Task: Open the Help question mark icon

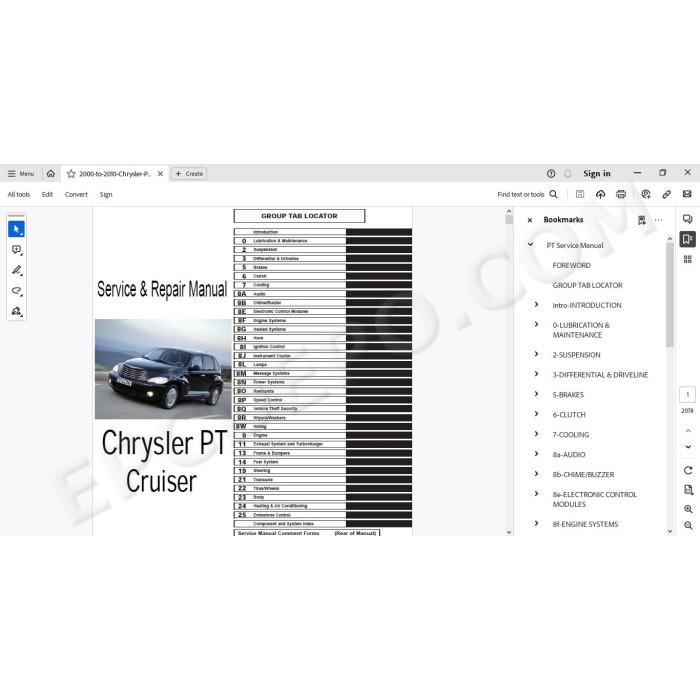Action: (x=551, y=174)
